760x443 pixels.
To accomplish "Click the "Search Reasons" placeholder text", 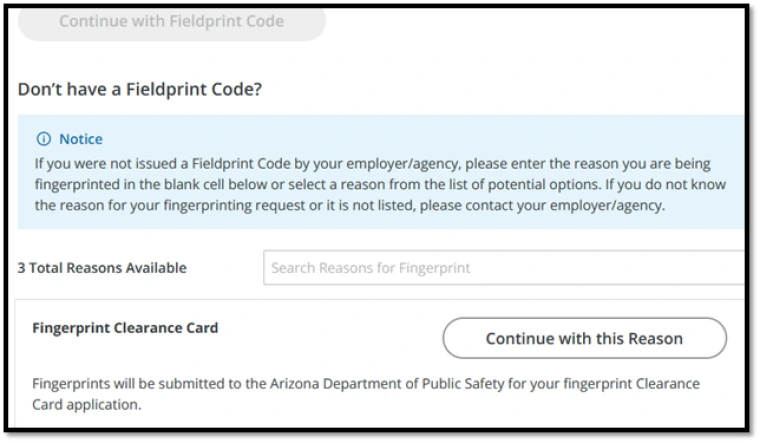I will 320,268.
